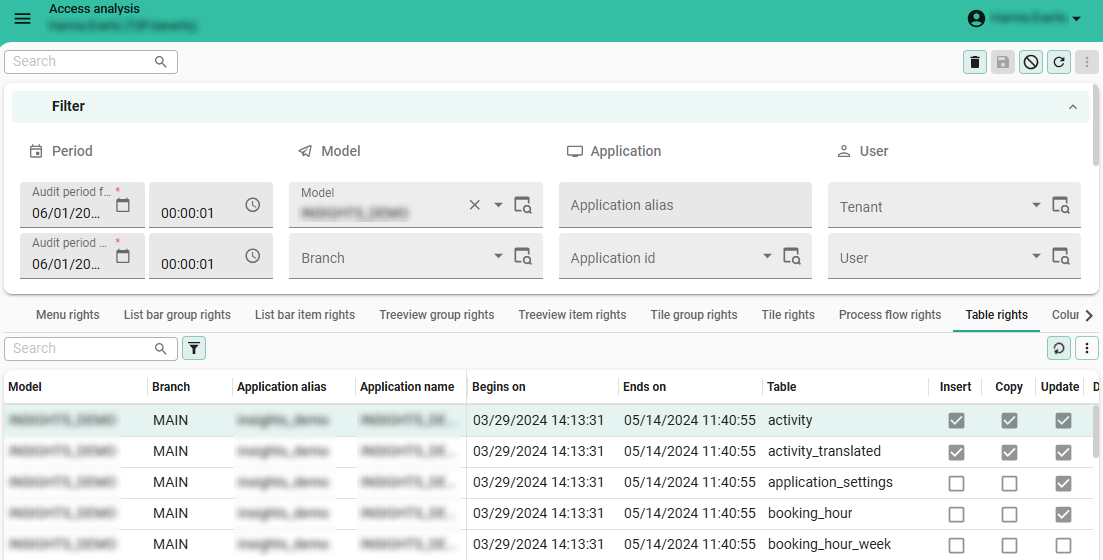
Task: Open lookup for the Model field
Action: (x=523, y=205)
